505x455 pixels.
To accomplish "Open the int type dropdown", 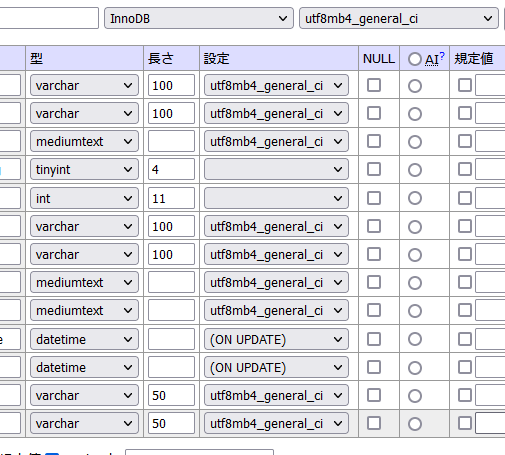I will click(x=84, y=198).
